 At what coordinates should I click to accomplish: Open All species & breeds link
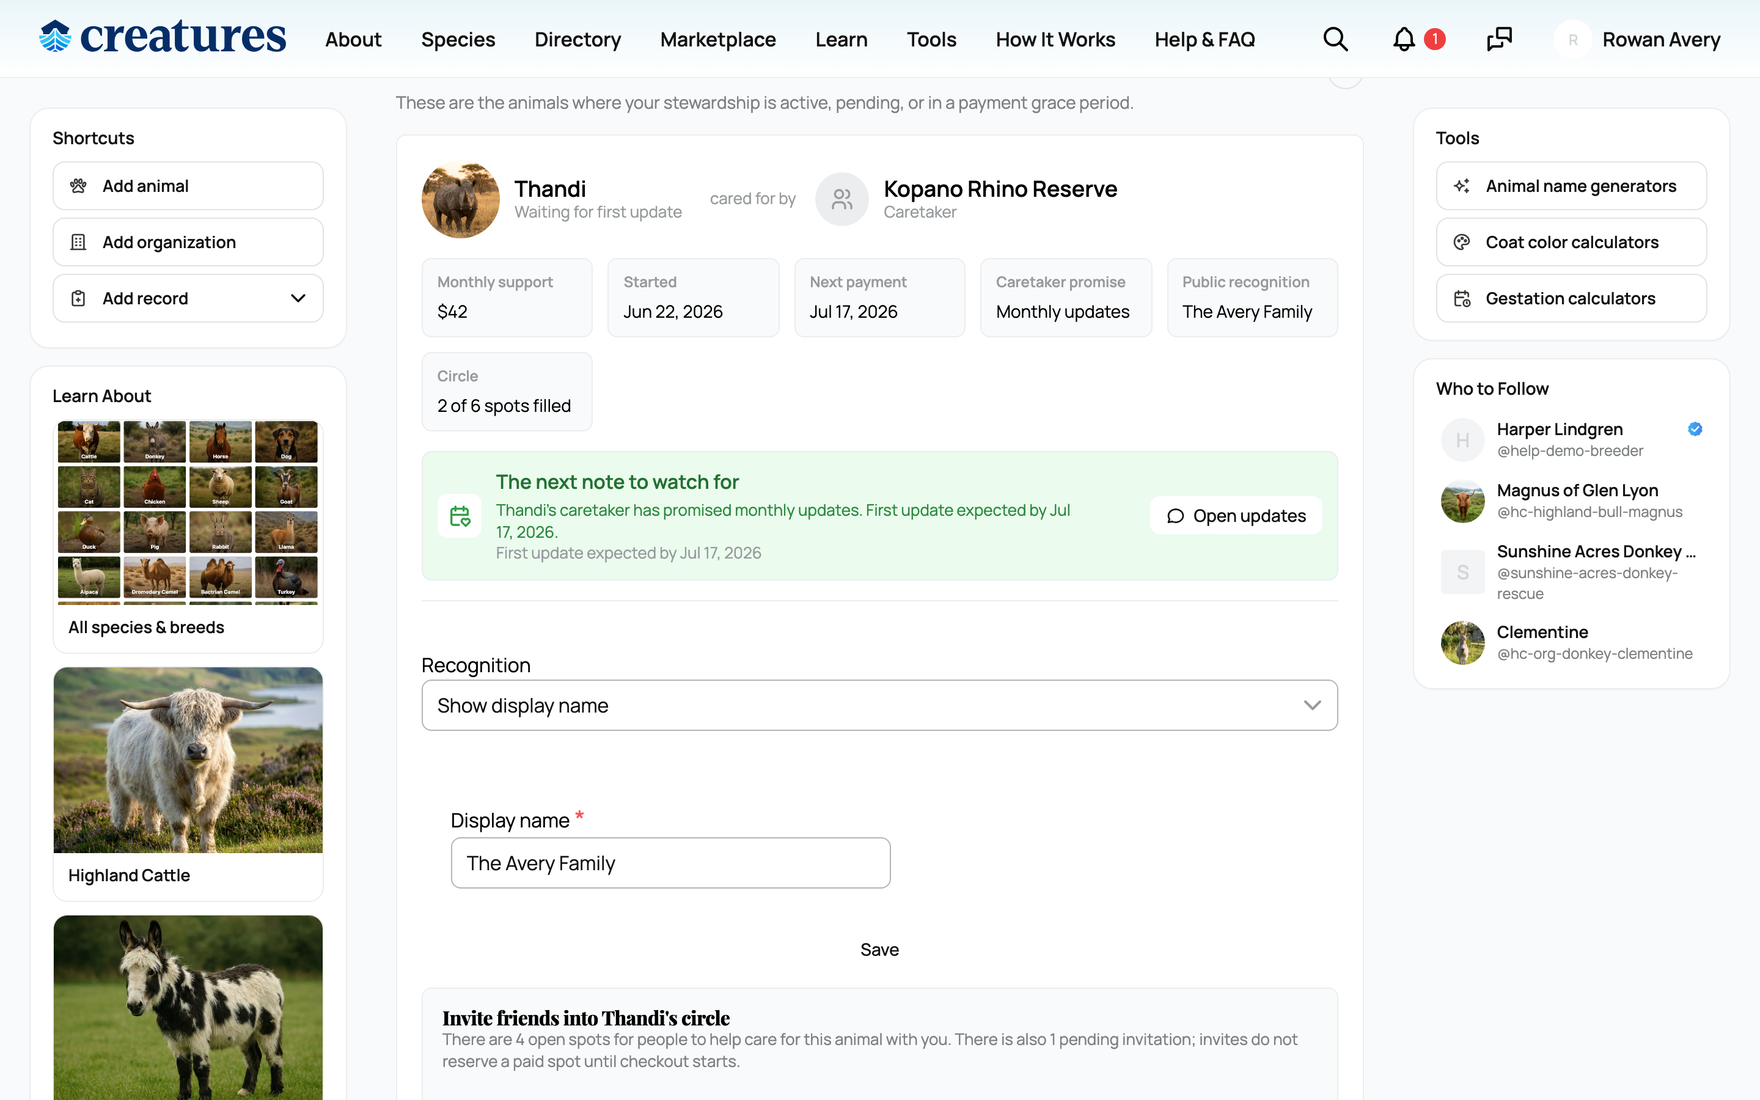(x=146, y=627)
